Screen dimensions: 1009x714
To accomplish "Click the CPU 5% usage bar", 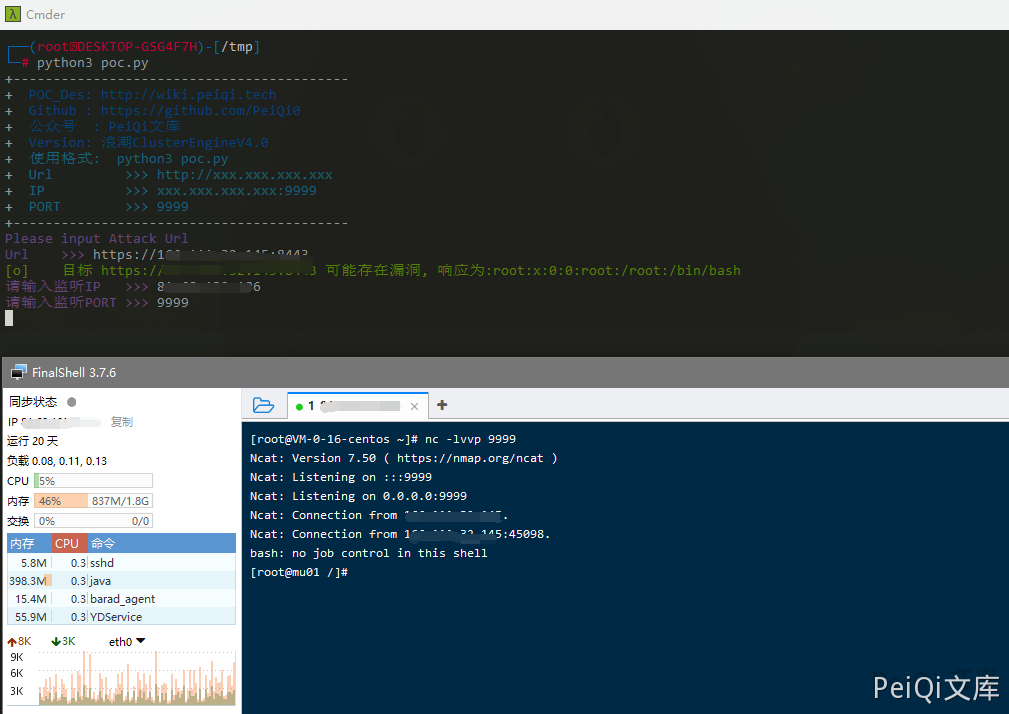I will point(93,481).
